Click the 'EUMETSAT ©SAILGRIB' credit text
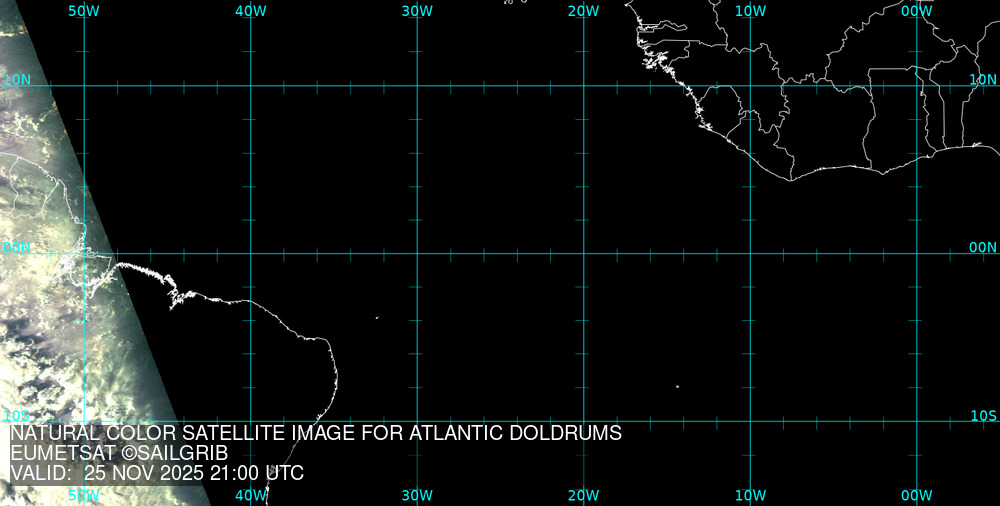This screenshot has height=506, width=1000. coord(119,453)
